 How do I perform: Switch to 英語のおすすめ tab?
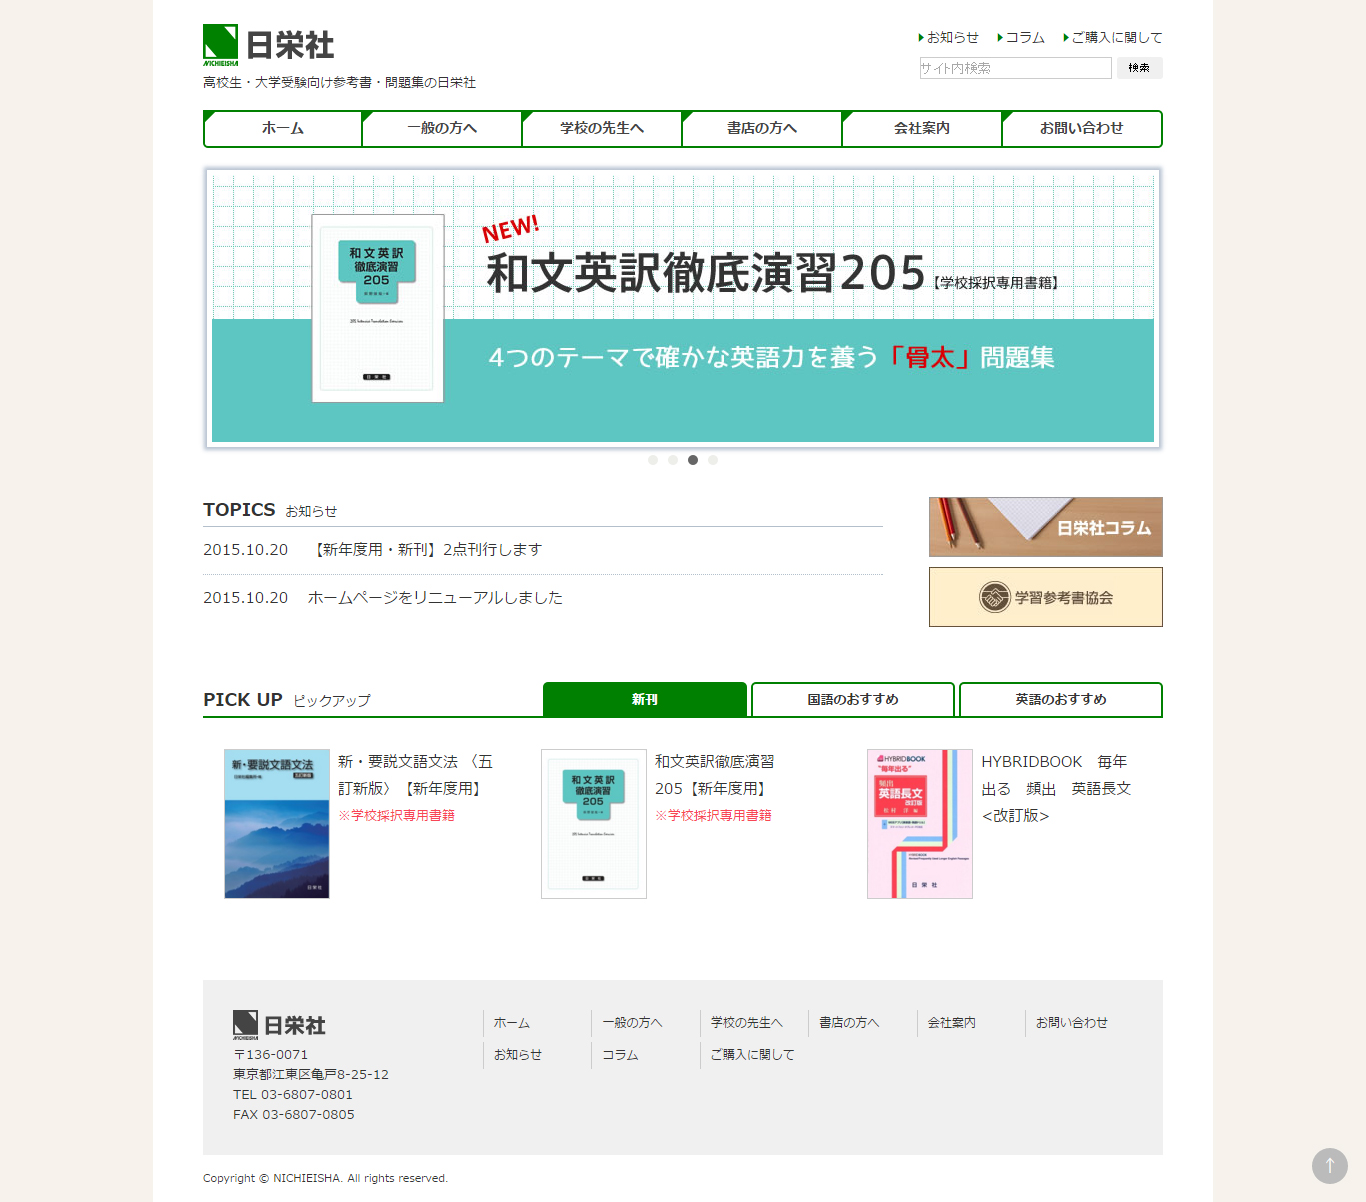pyautogui.click(x=1061, y=699)
